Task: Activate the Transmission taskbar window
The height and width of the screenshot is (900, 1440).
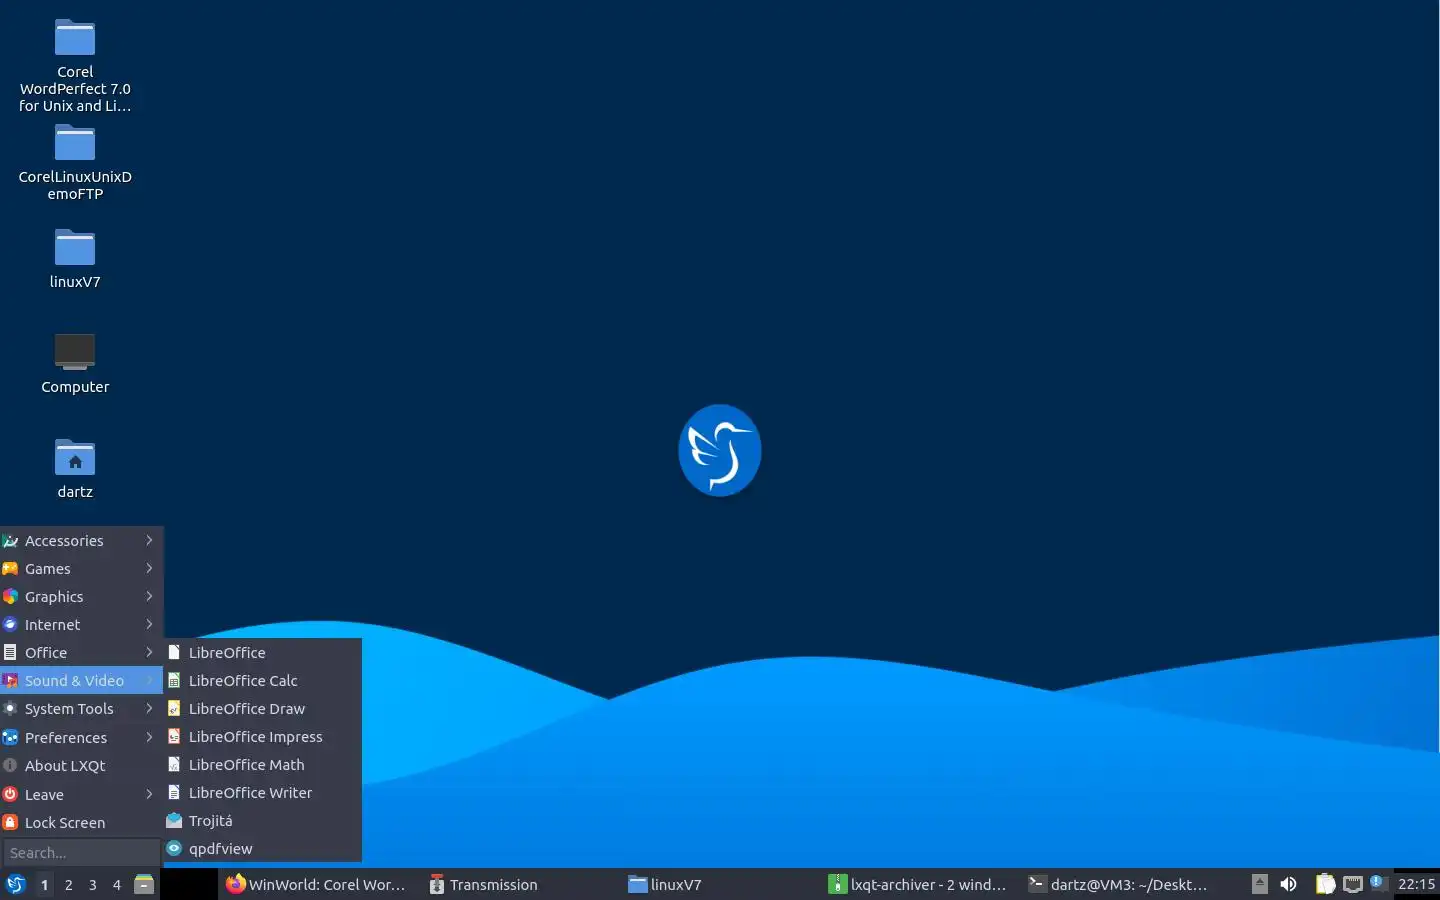Action: 521,884
